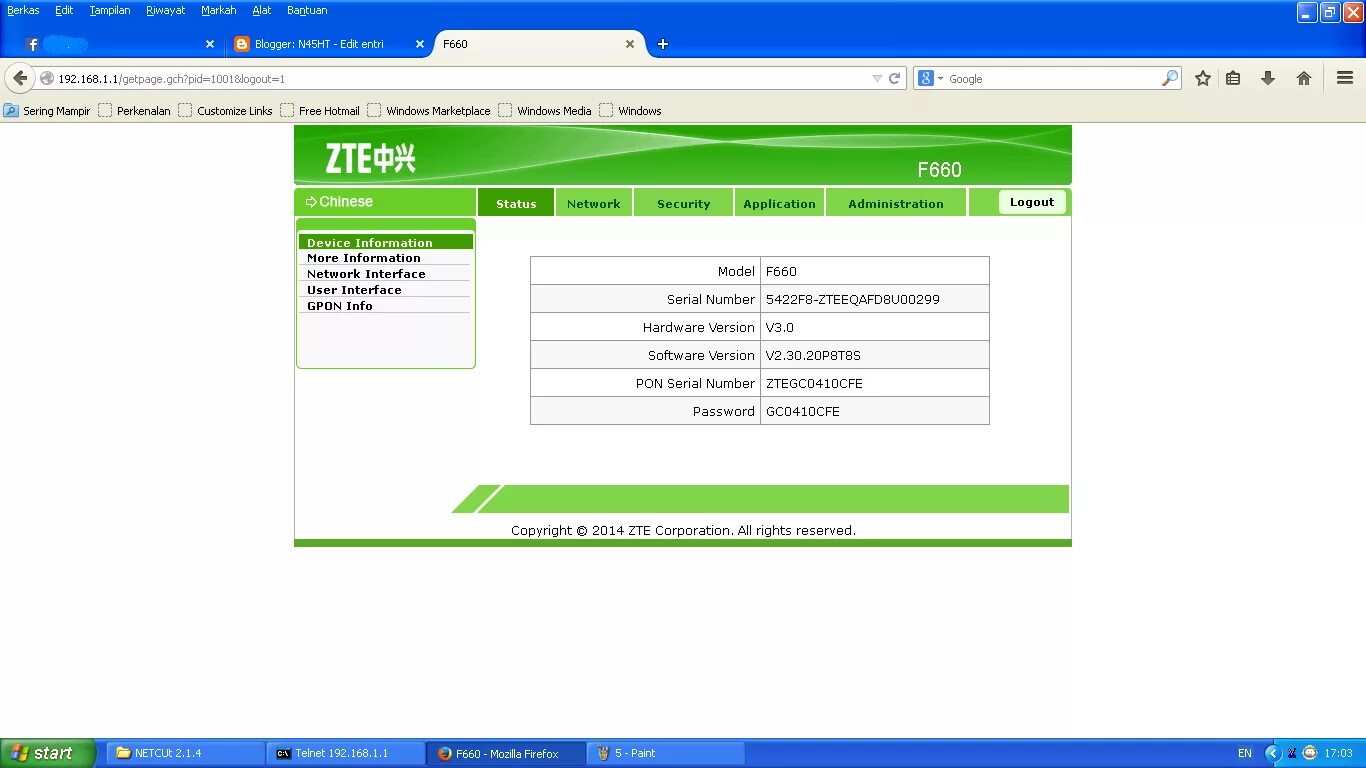This screenshot has width=1366, height=768.
Task: Open the Tampilan menu
Action: pos(110,10)
